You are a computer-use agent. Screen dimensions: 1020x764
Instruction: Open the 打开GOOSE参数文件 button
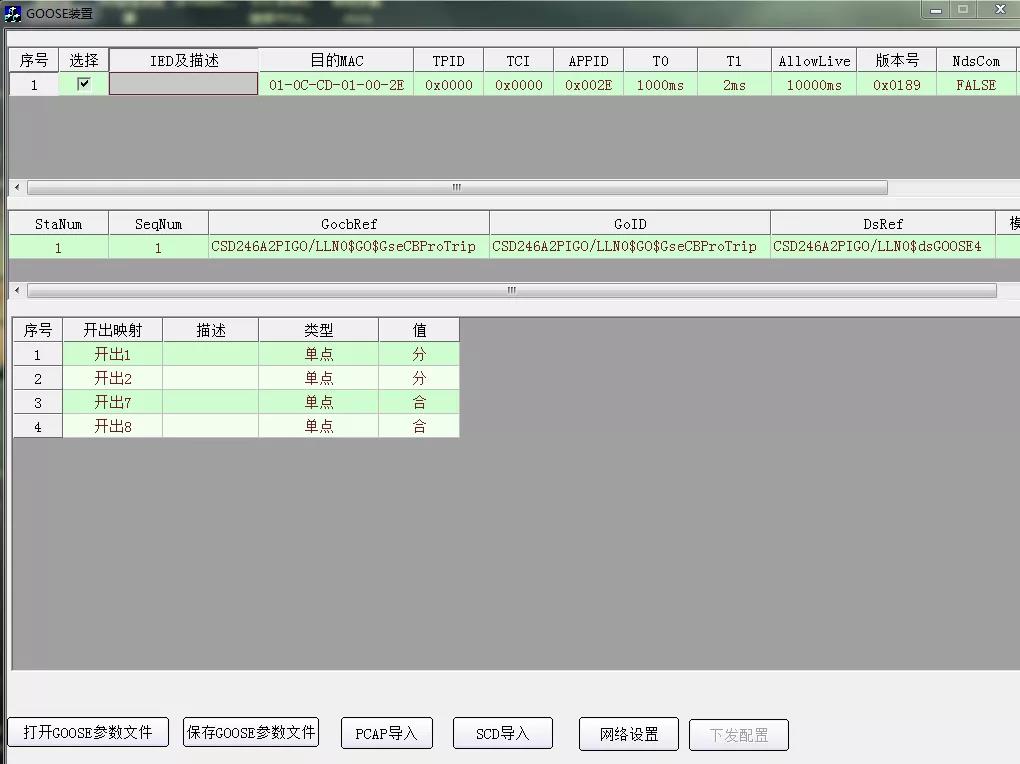88,733
